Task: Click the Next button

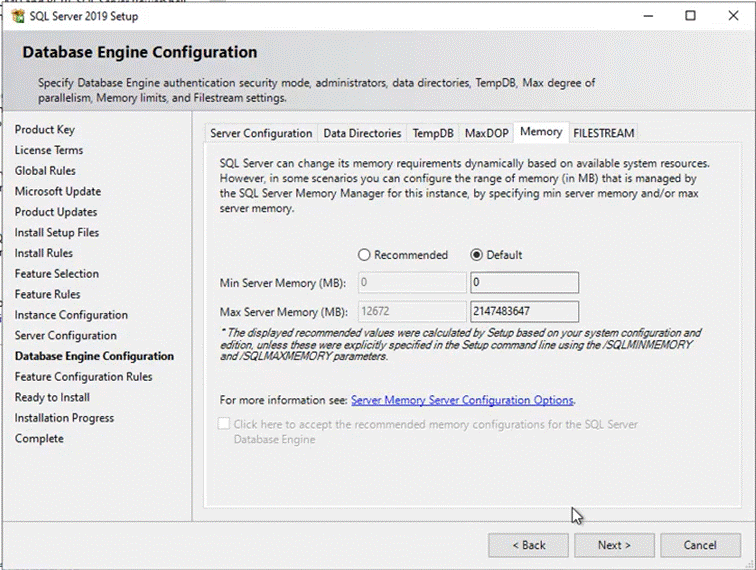Action: coord(614,545)
